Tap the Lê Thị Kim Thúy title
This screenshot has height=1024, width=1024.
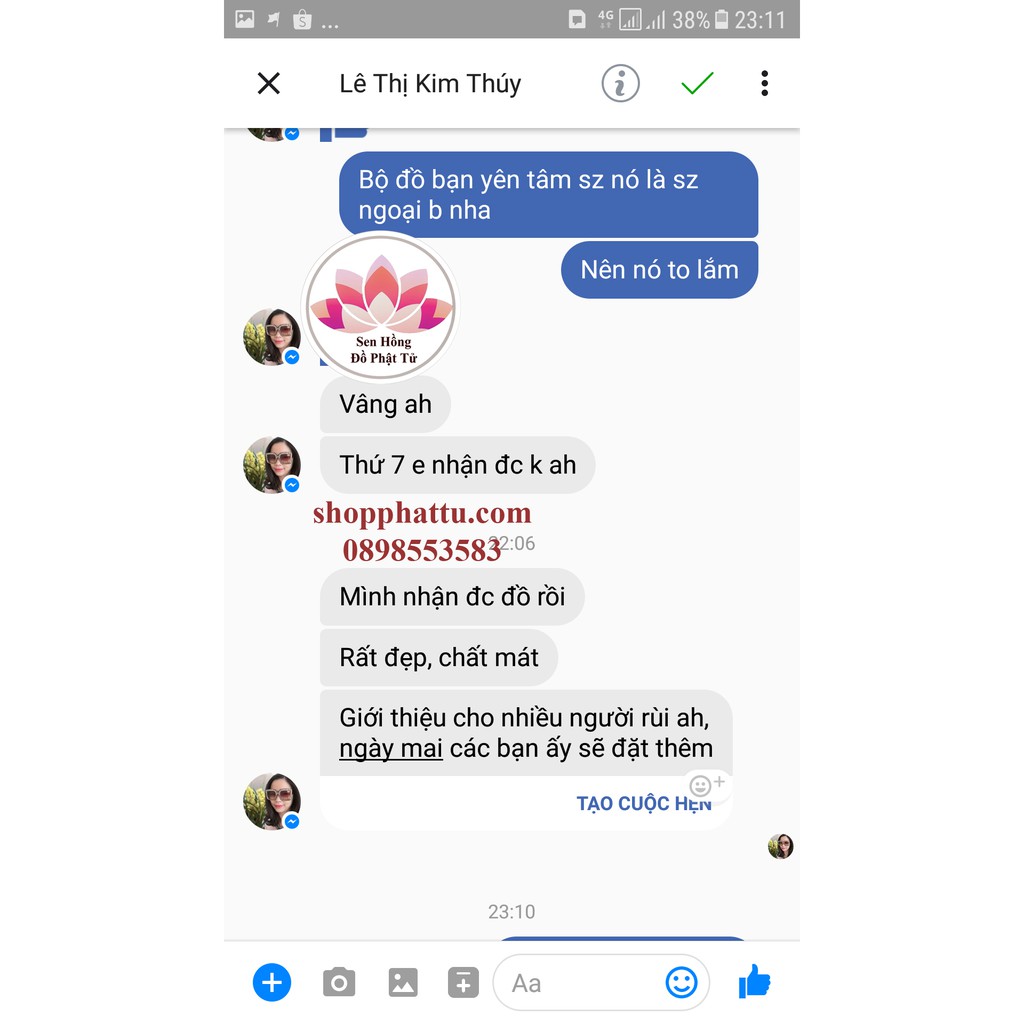pos(430,84)
